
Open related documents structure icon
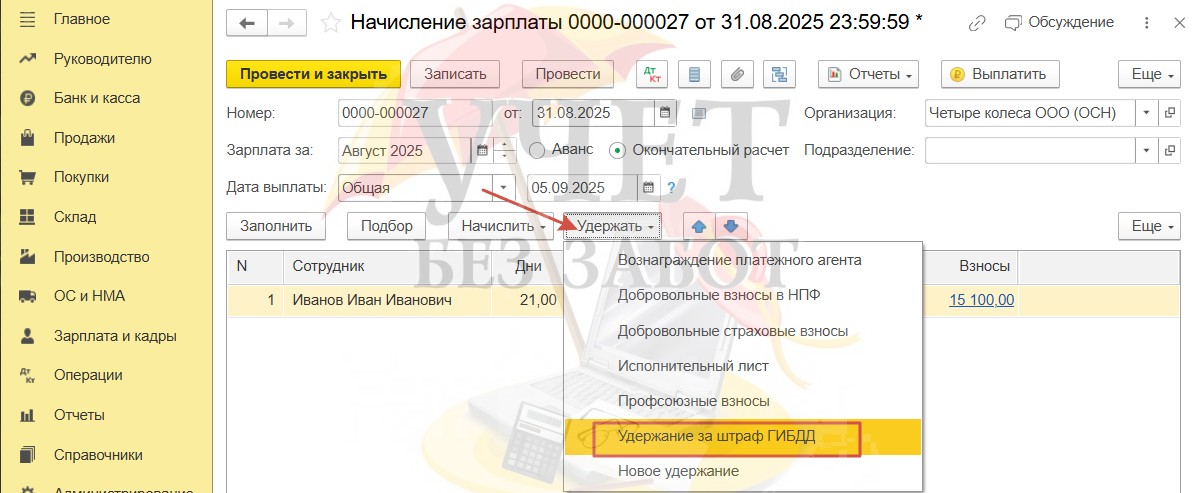click(779, 74)
